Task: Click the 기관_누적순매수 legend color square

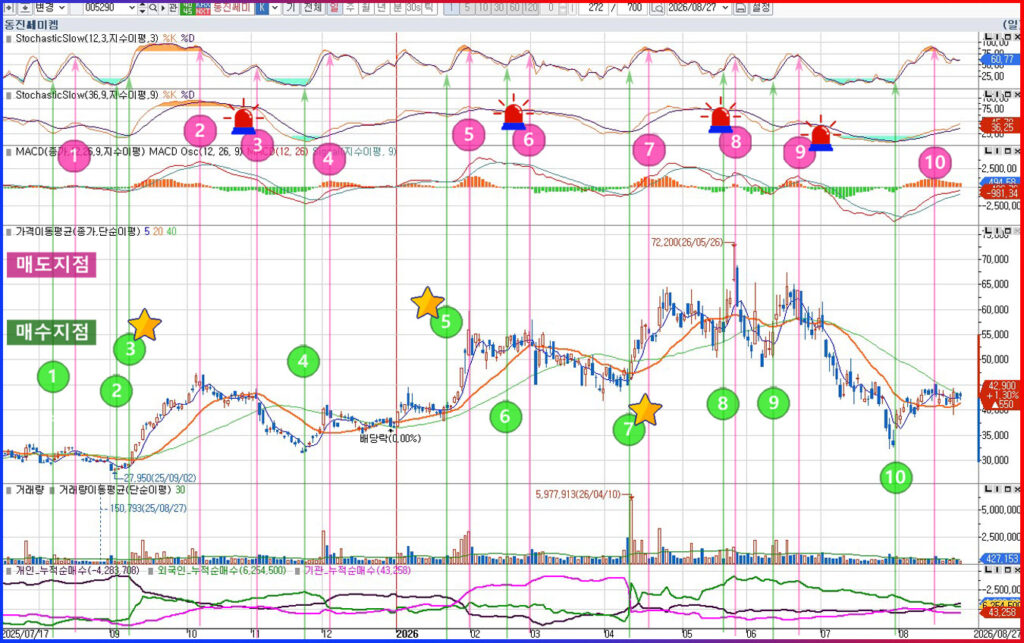Action: (298, 571)
